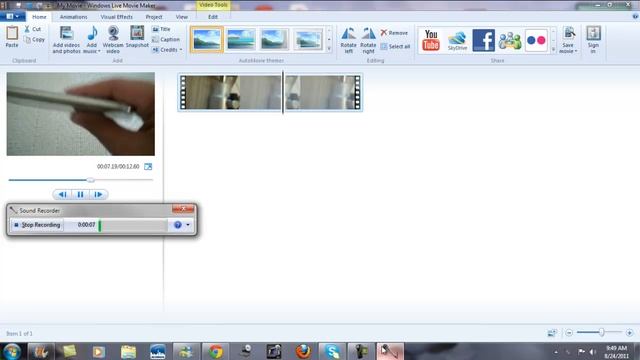Switch to the Home tab
This screenshot has height=360, width=640.
(x=39, y=17)
